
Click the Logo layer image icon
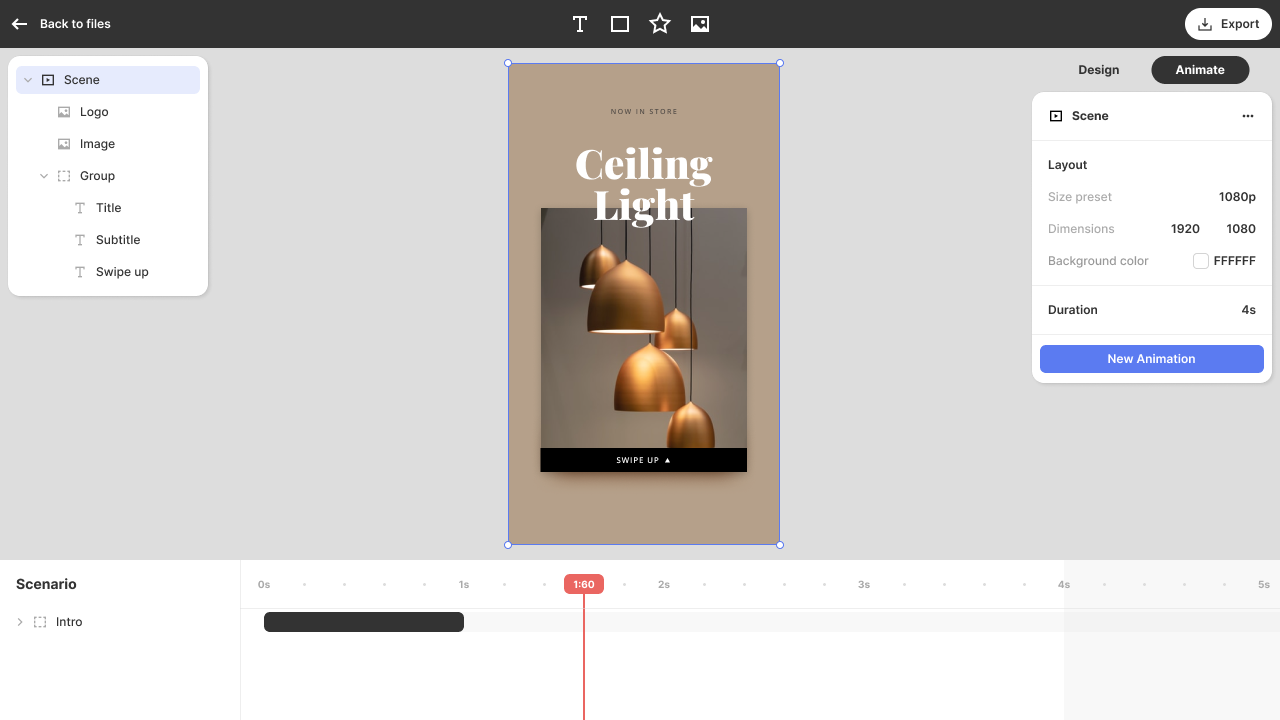click(64, 112)
